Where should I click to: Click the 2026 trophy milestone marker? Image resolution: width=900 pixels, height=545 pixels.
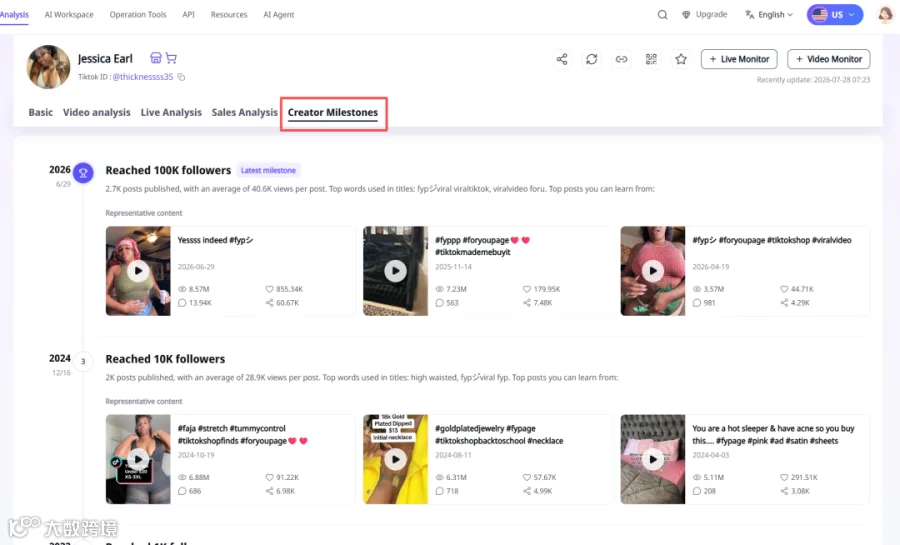pos(83,173)
